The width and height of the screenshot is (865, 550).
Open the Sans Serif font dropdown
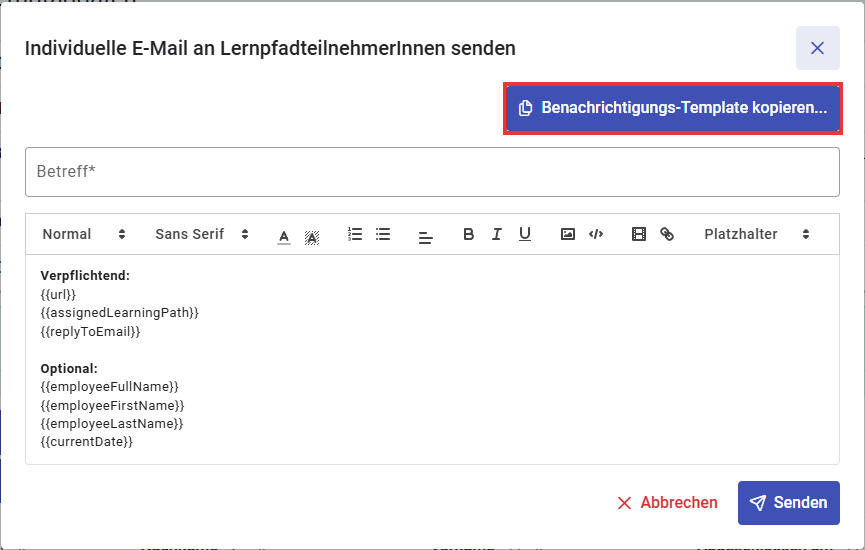[x=202, y=235]
